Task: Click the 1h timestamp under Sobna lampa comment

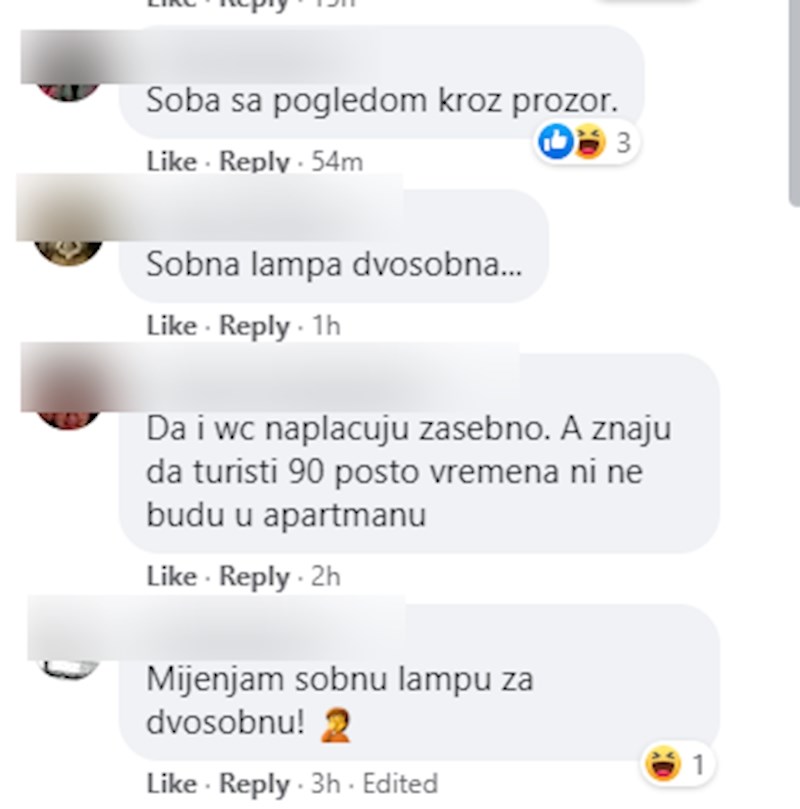Action: point(326,326)
